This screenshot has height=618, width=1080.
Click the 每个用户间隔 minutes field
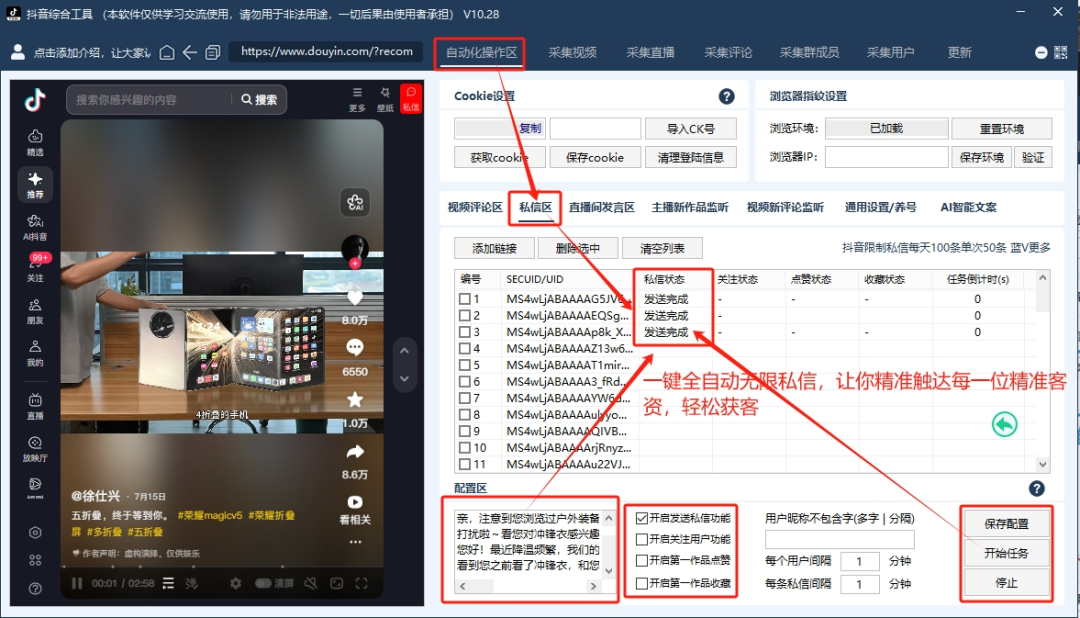(x=859, y=562)
